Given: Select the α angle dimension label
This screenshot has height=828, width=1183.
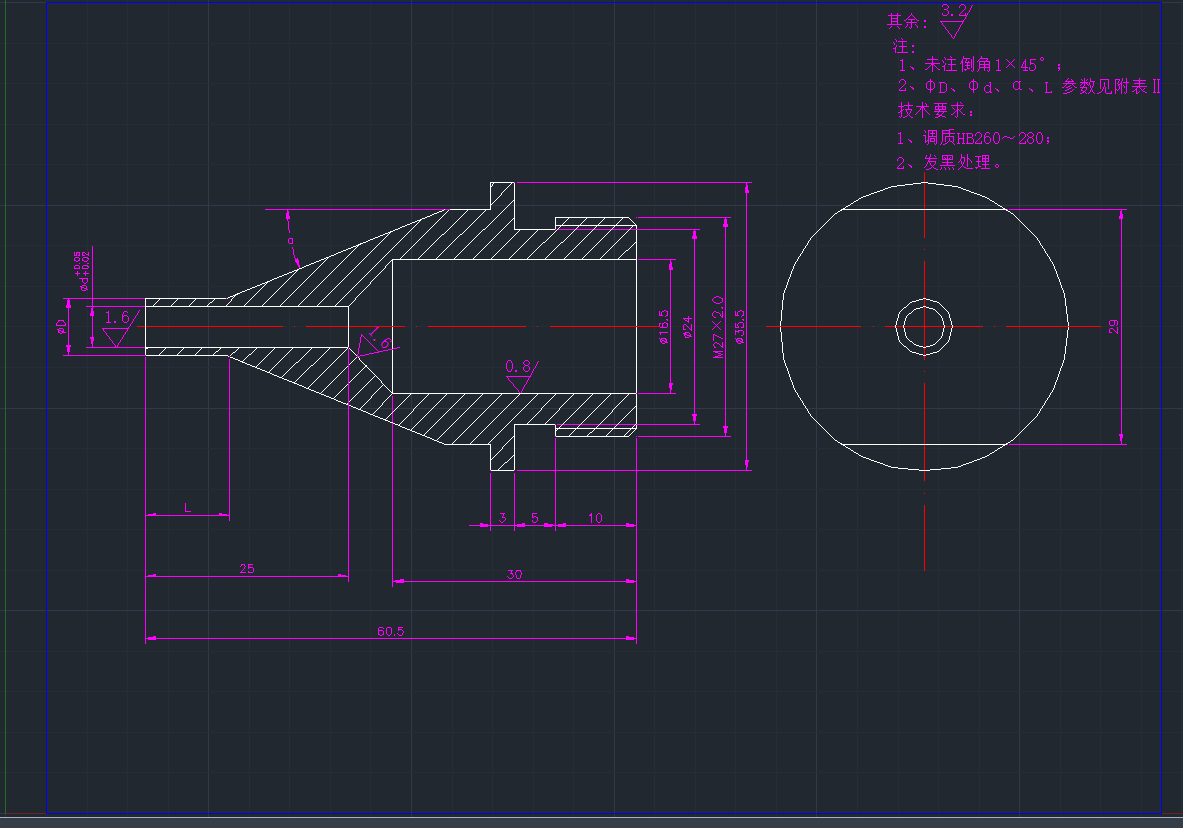Looking at the screenshot, I should pos(291,241).
